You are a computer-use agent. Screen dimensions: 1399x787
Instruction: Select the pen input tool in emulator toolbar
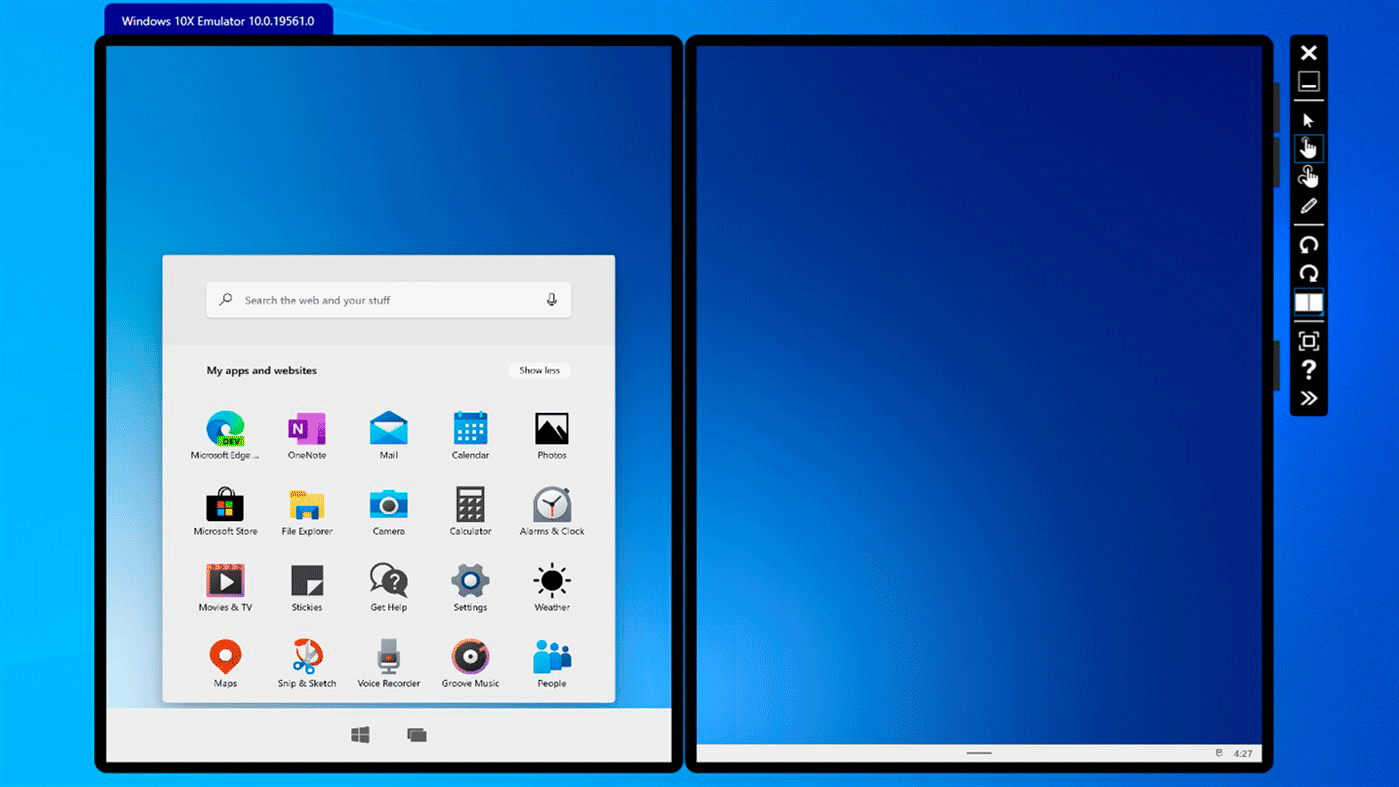(1309, 206)
